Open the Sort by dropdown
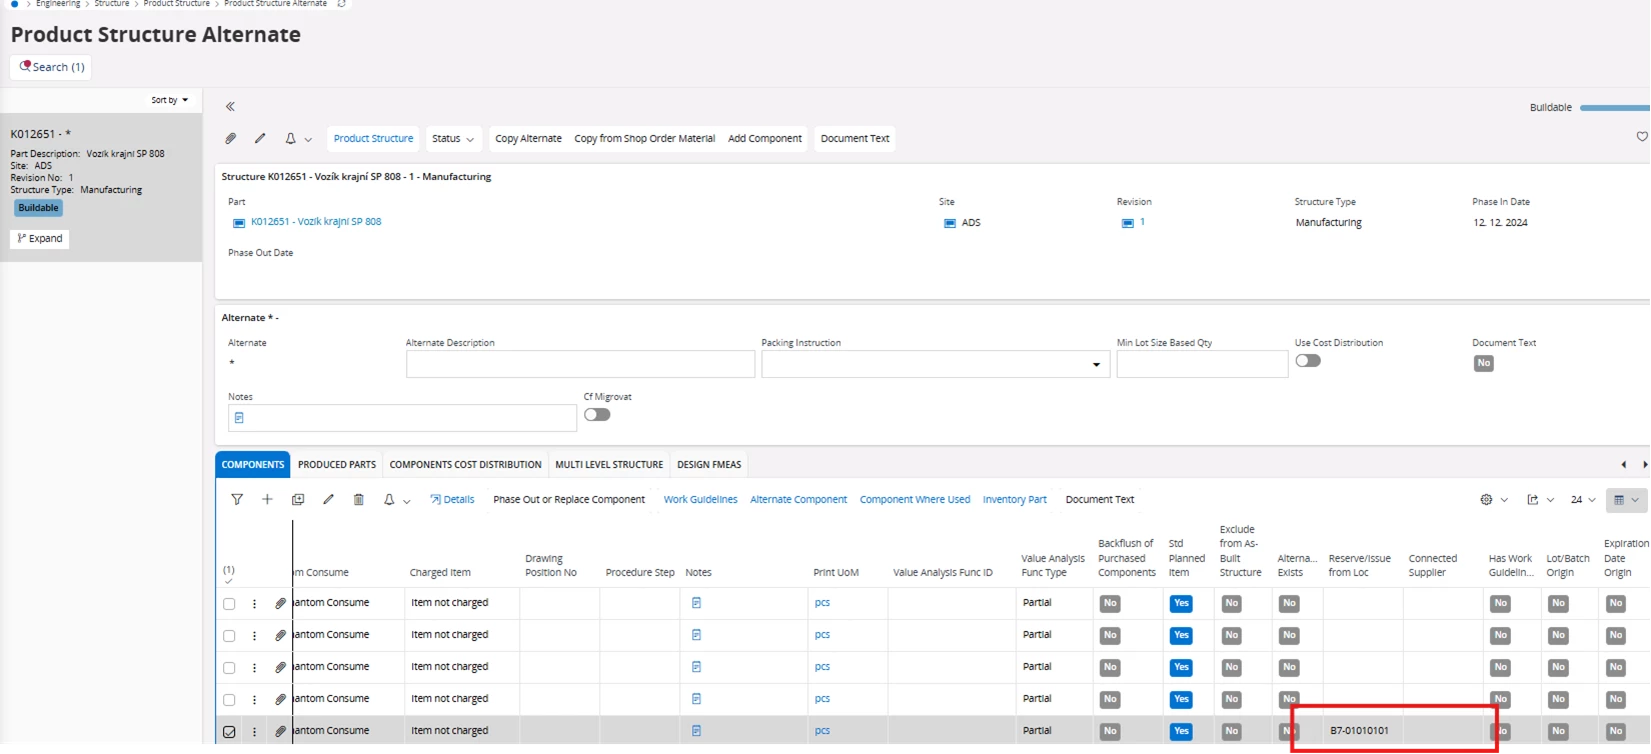 pyautogui.click(x=169, y=100)
